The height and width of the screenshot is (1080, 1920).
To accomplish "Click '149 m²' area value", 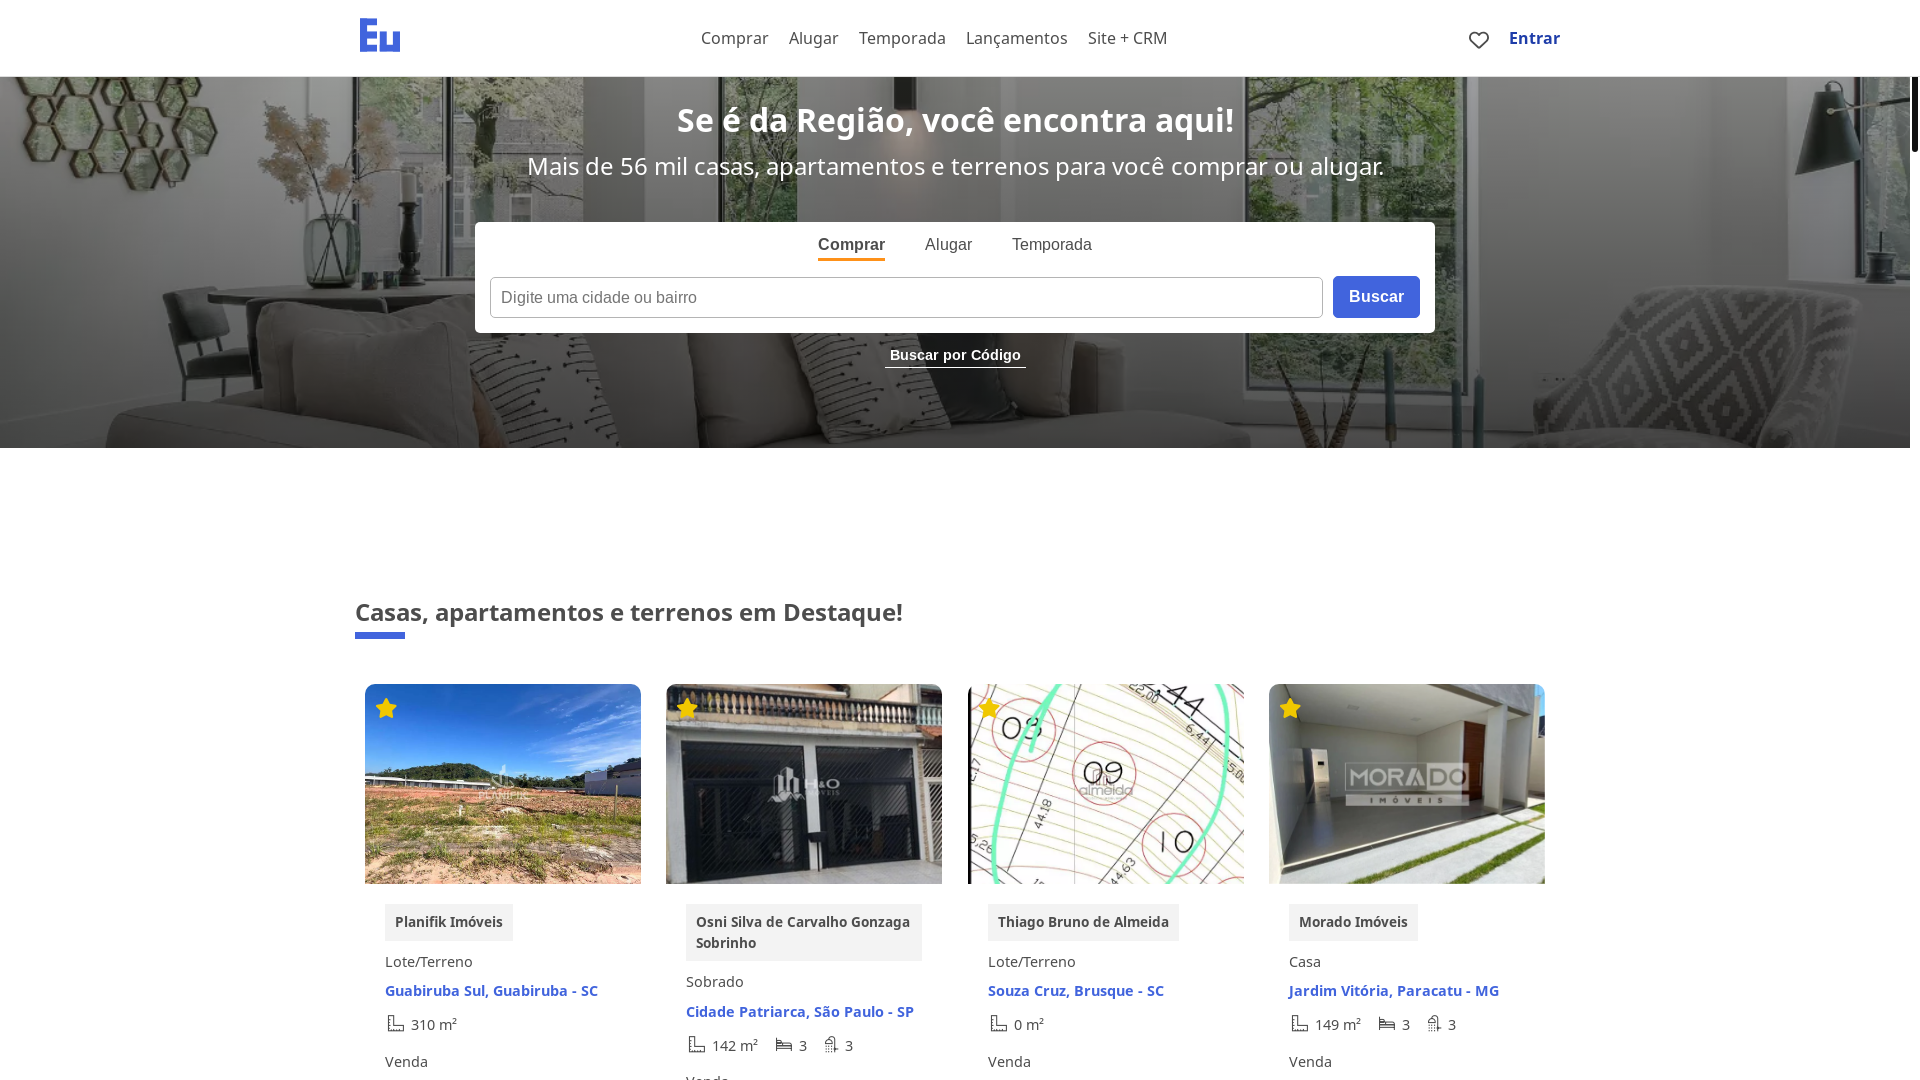I will coord(1338,1024).
